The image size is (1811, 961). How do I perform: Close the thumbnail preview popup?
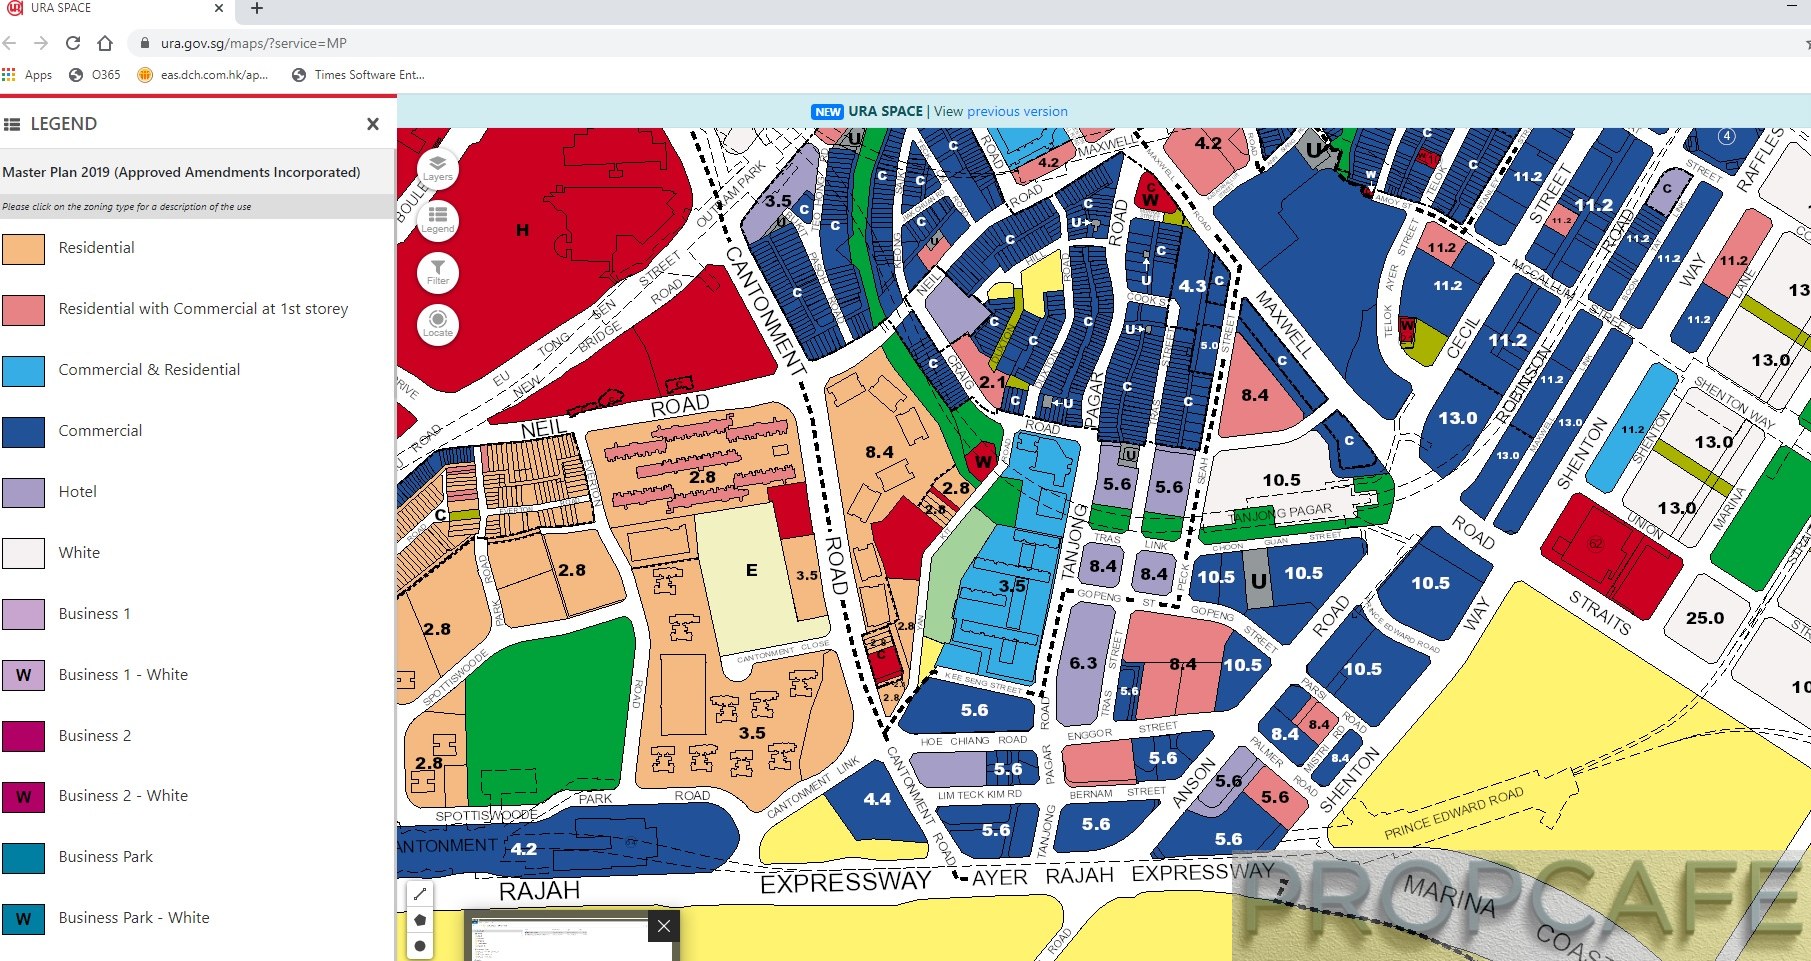pos(663,927)
